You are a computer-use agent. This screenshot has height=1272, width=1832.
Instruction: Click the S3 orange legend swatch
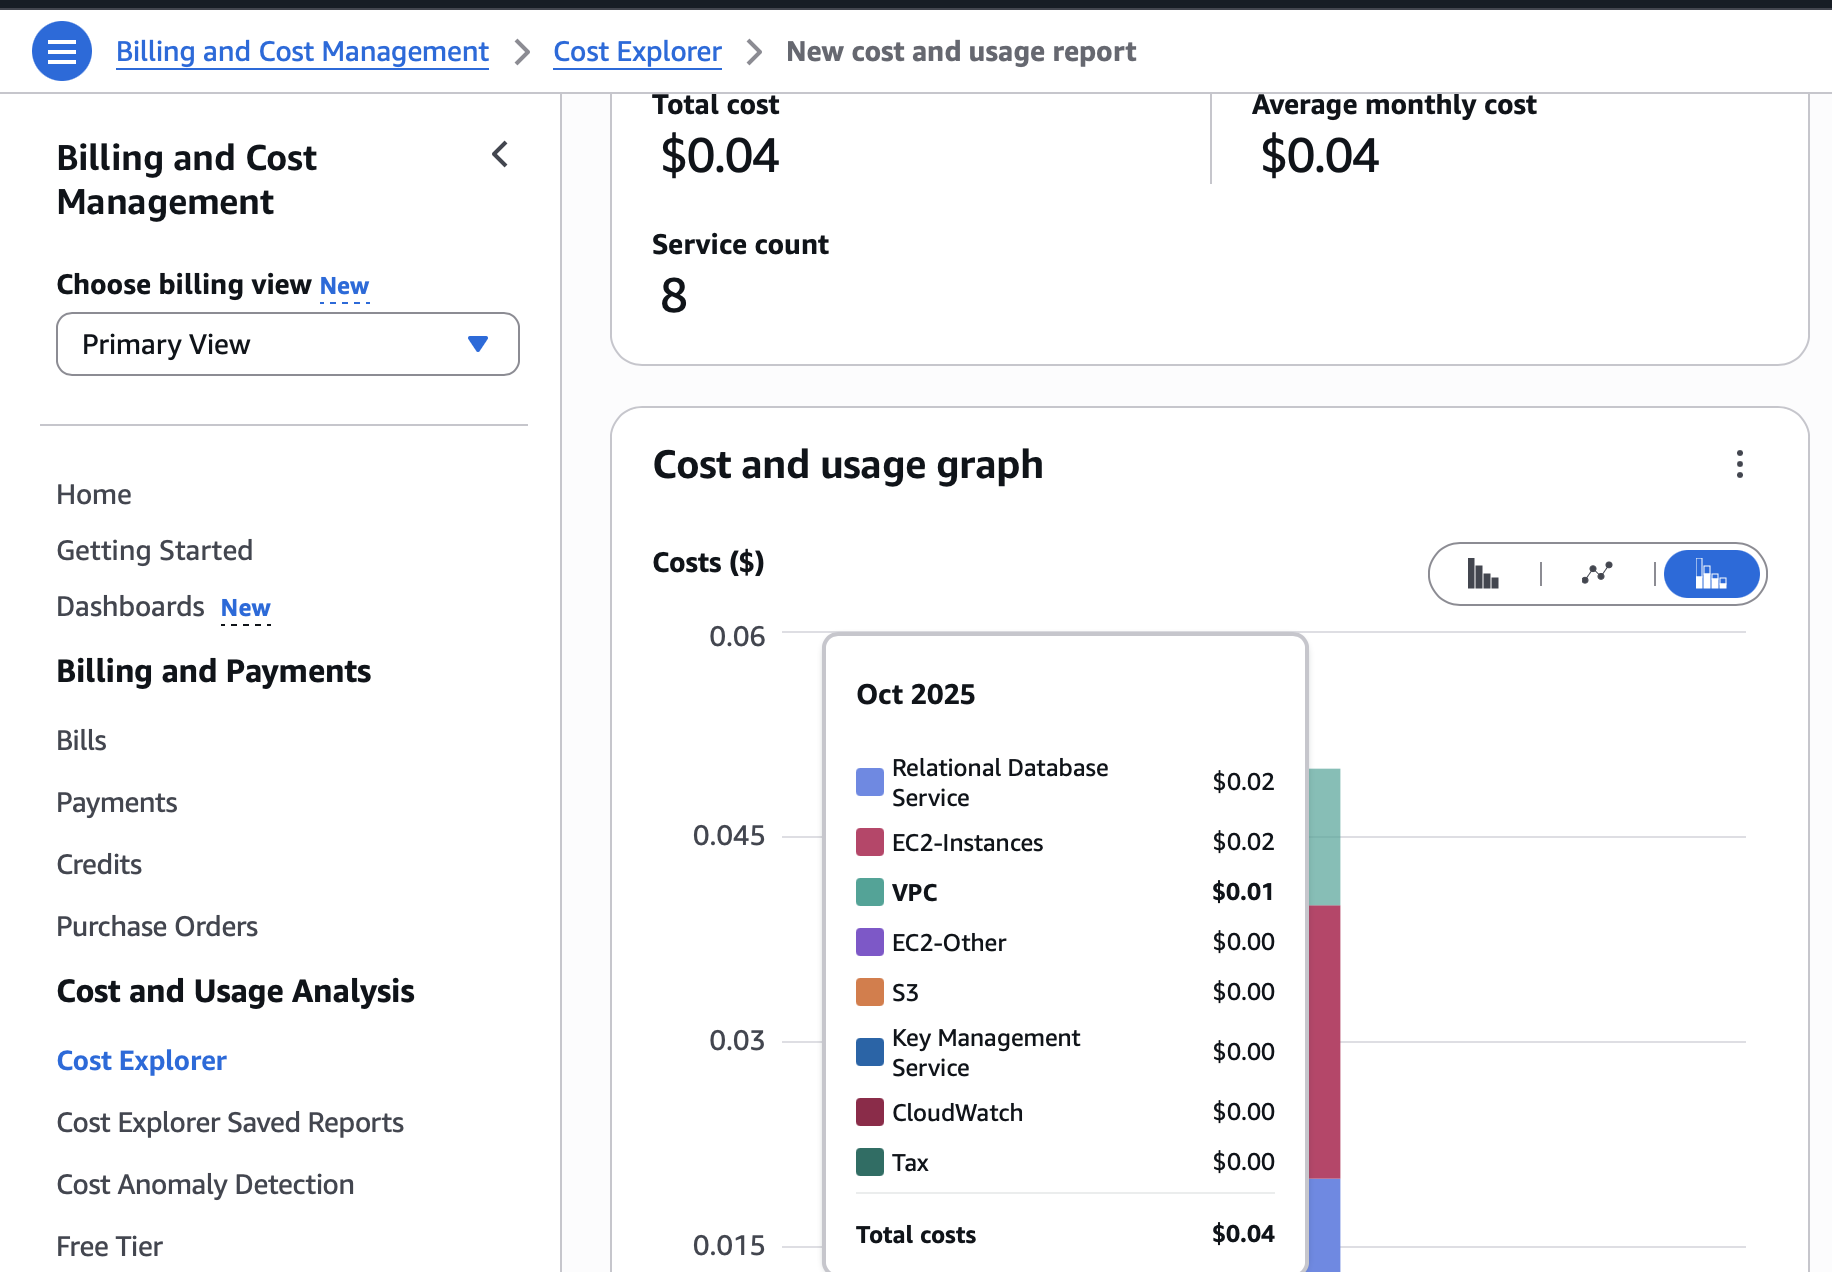870,992
